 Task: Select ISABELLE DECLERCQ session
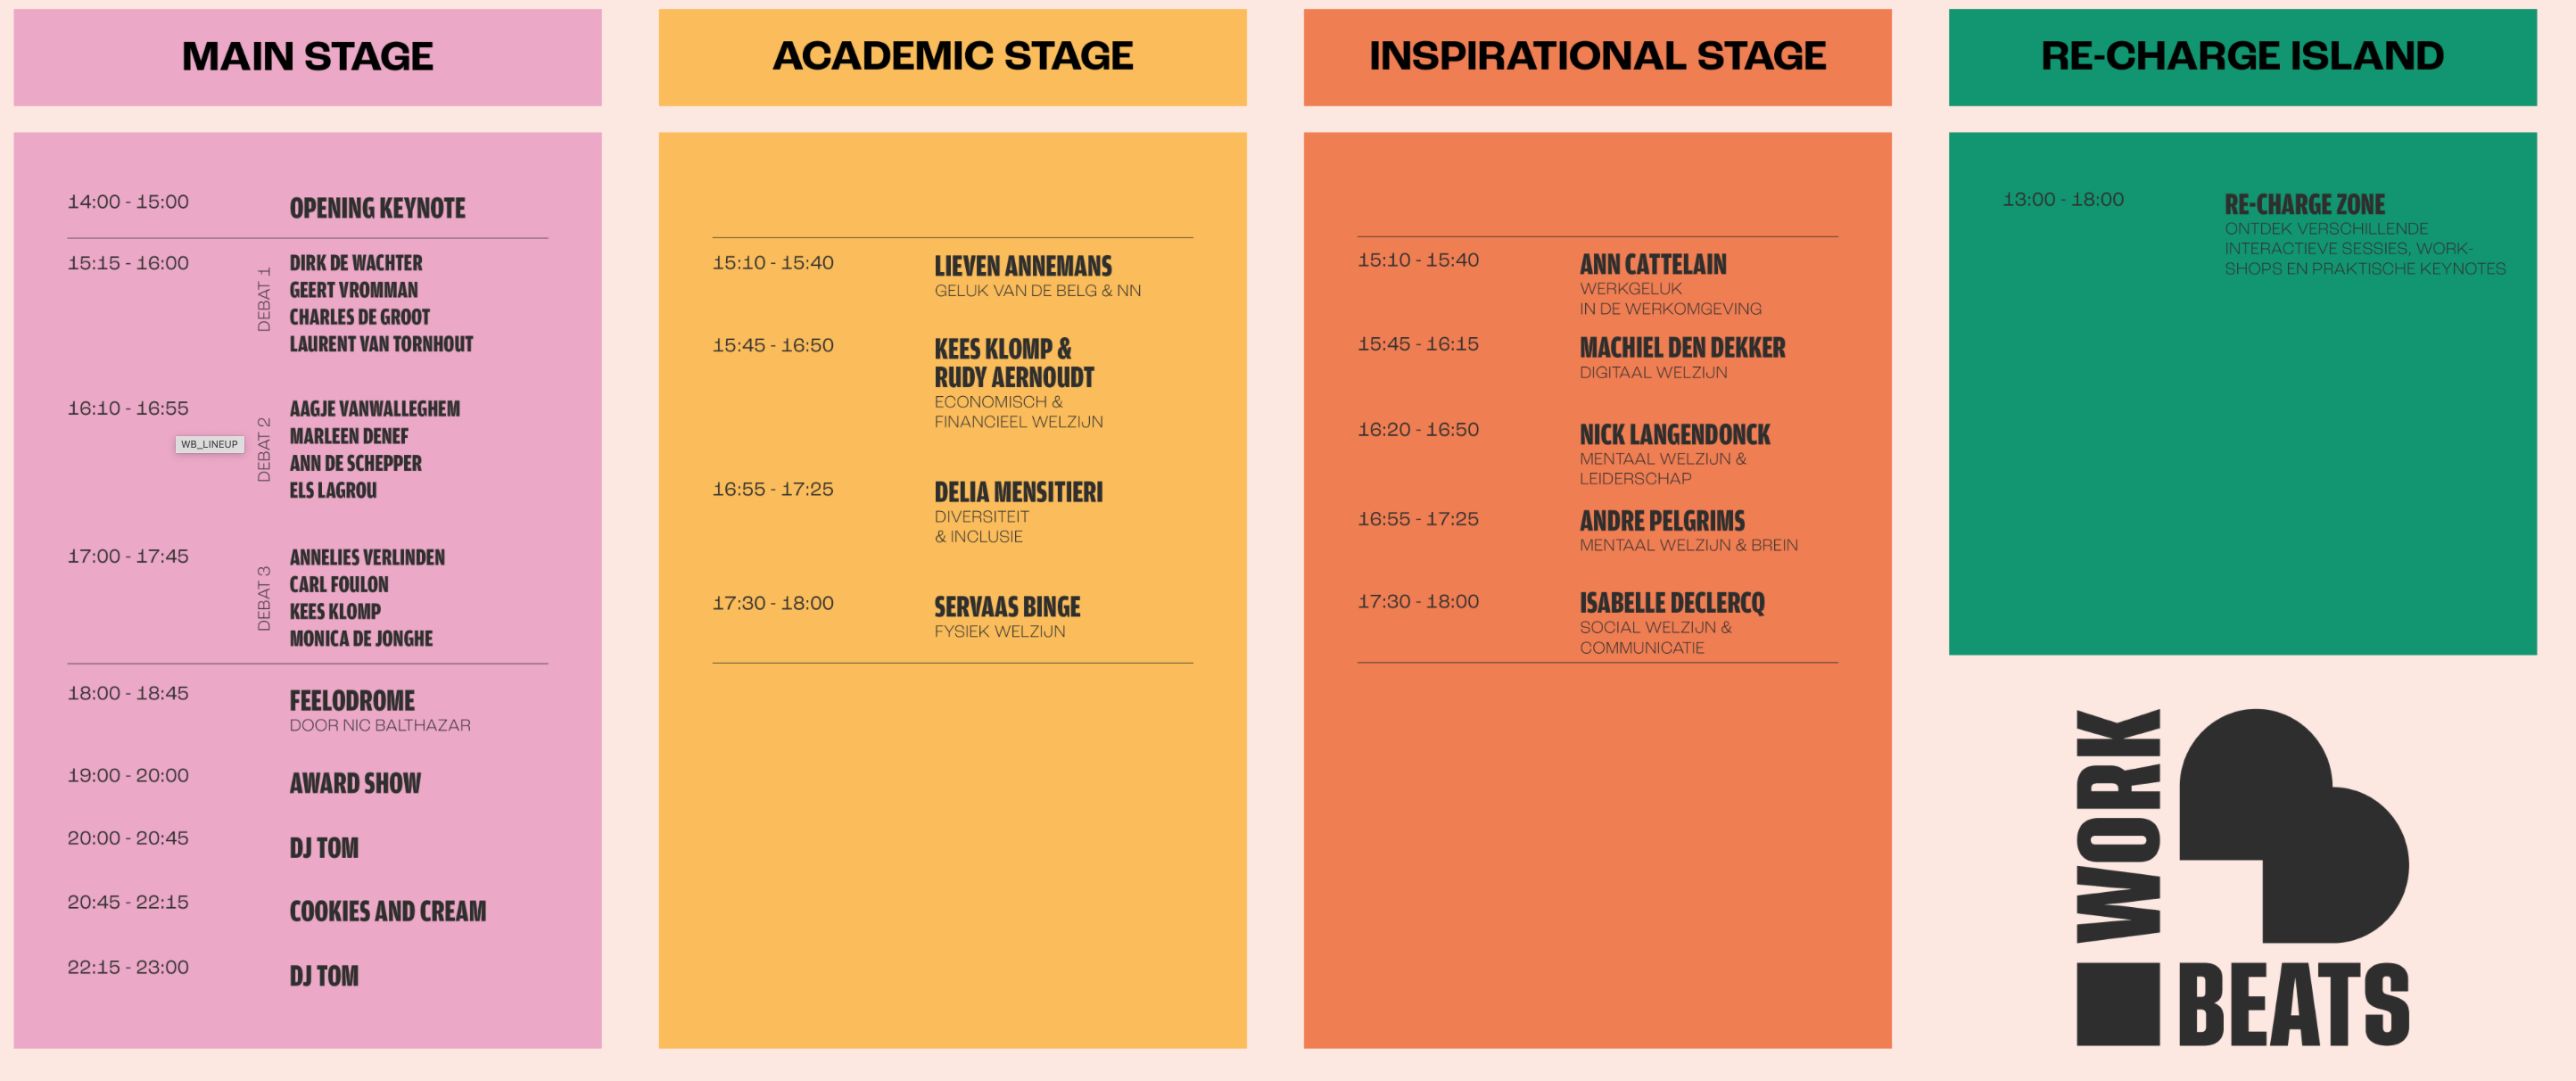point(1672,603)
